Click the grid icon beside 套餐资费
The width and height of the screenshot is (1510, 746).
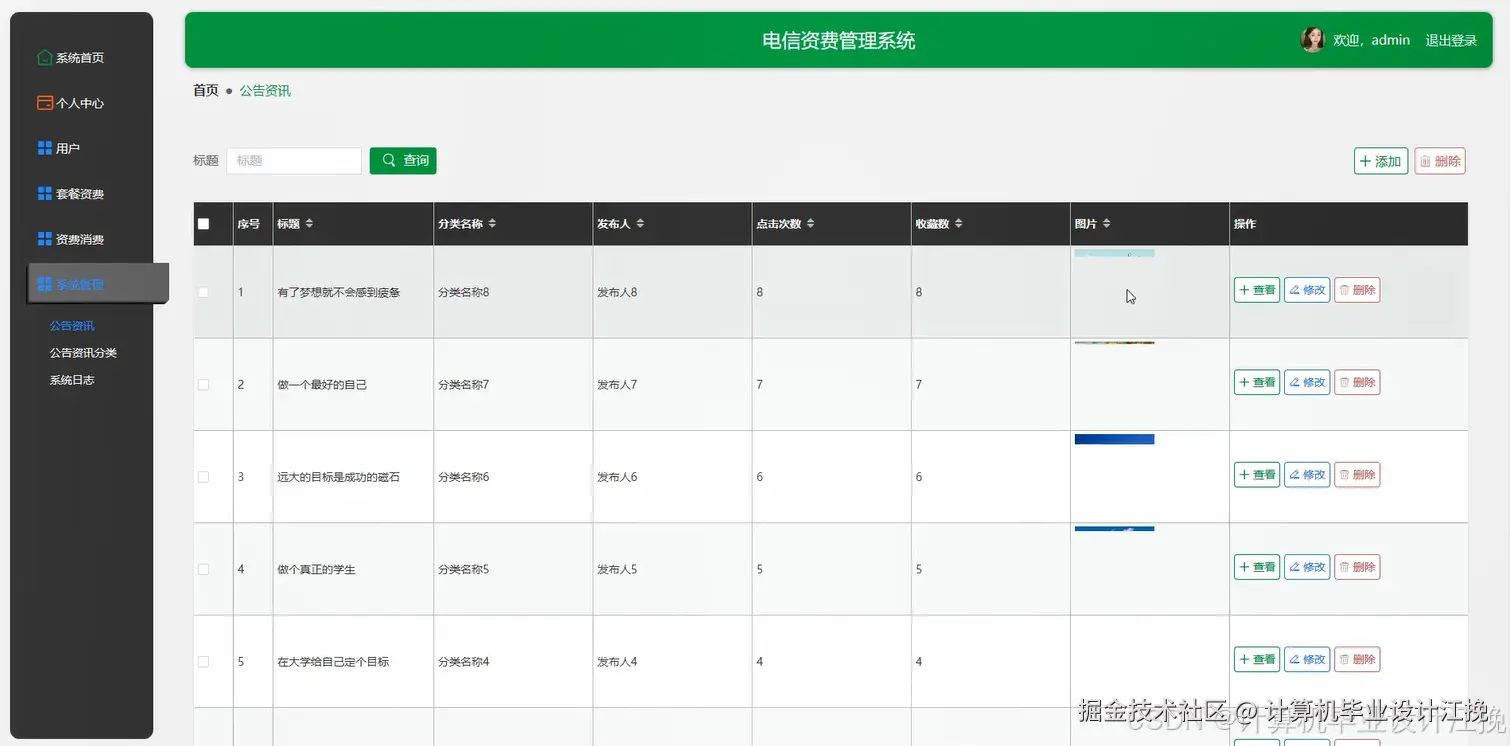click(x=45, y=194)
